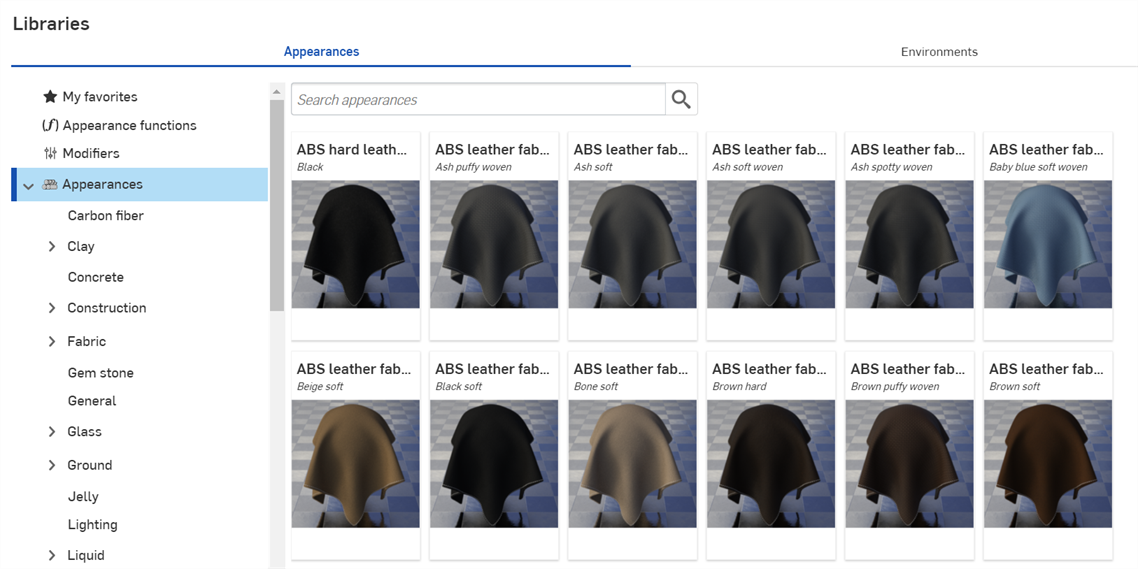Expand the Clay category

[52, 246]
